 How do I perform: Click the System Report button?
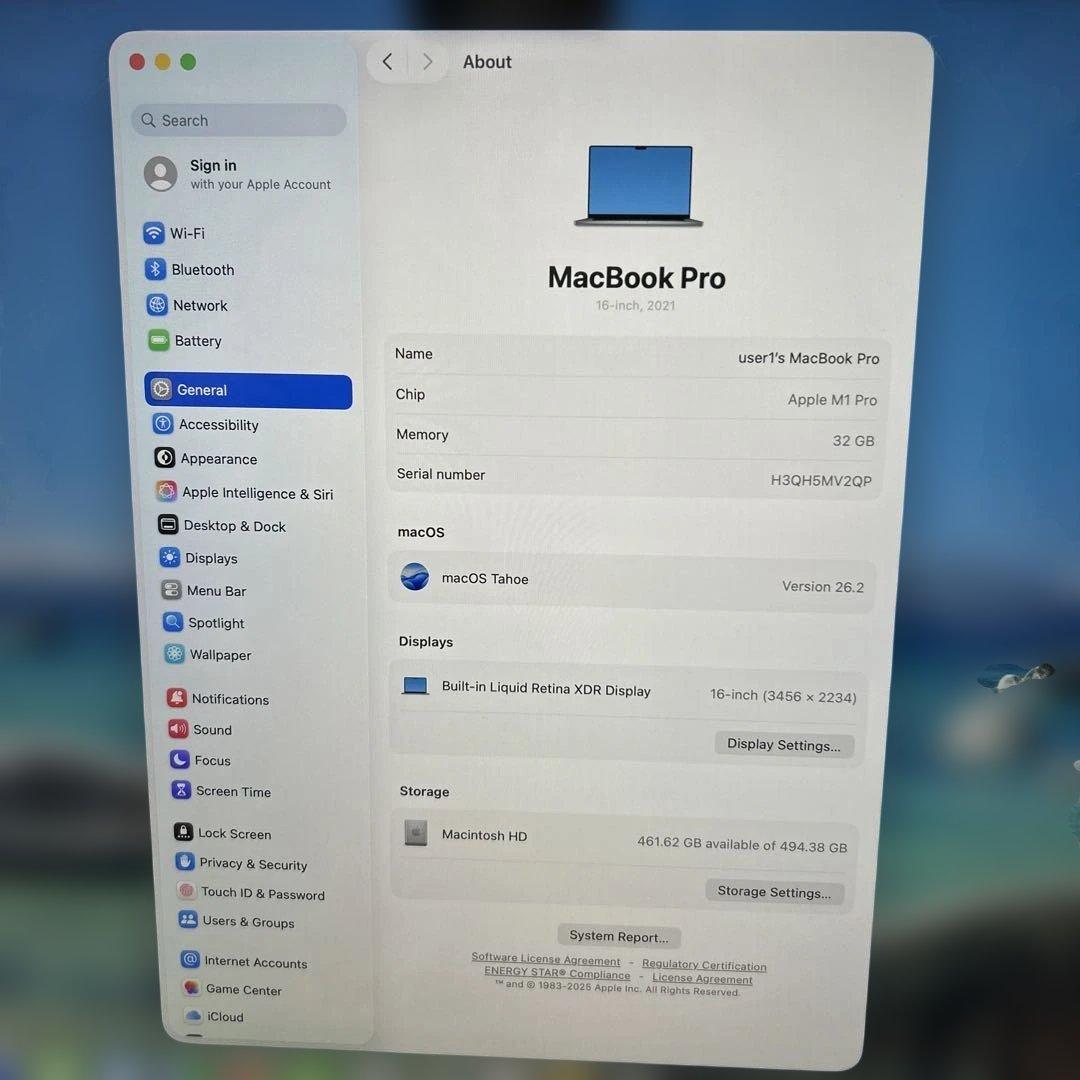pyautogui.click(x=618, y=936)
